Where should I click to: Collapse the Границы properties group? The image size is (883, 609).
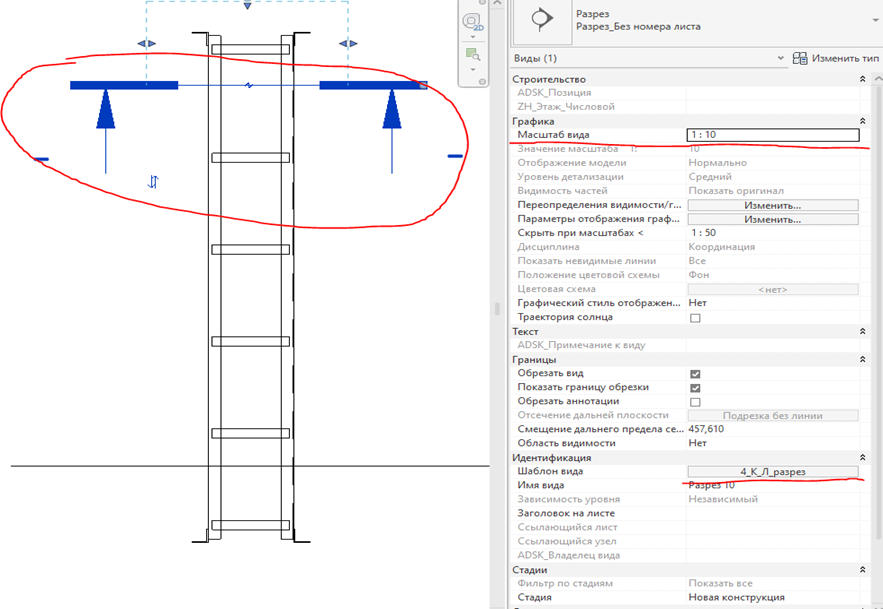coord(863,359)
